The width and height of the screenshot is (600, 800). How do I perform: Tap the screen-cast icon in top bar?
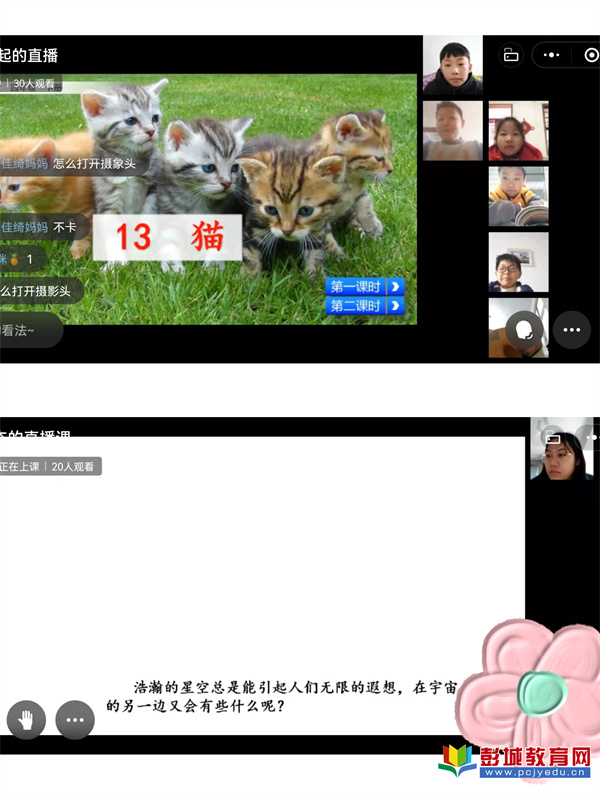tap(511, 54)
